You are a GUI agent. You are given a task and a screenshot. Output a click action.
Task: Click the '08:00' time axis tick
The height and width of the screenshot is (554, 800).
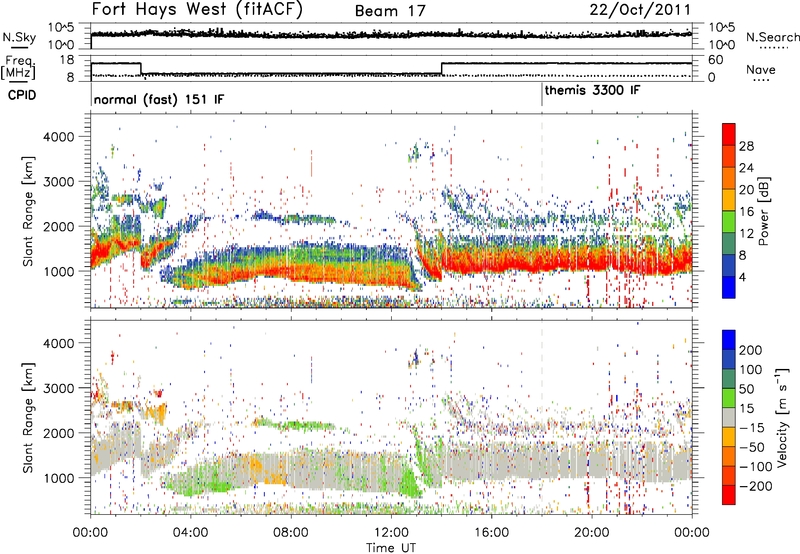click(291, 533)
